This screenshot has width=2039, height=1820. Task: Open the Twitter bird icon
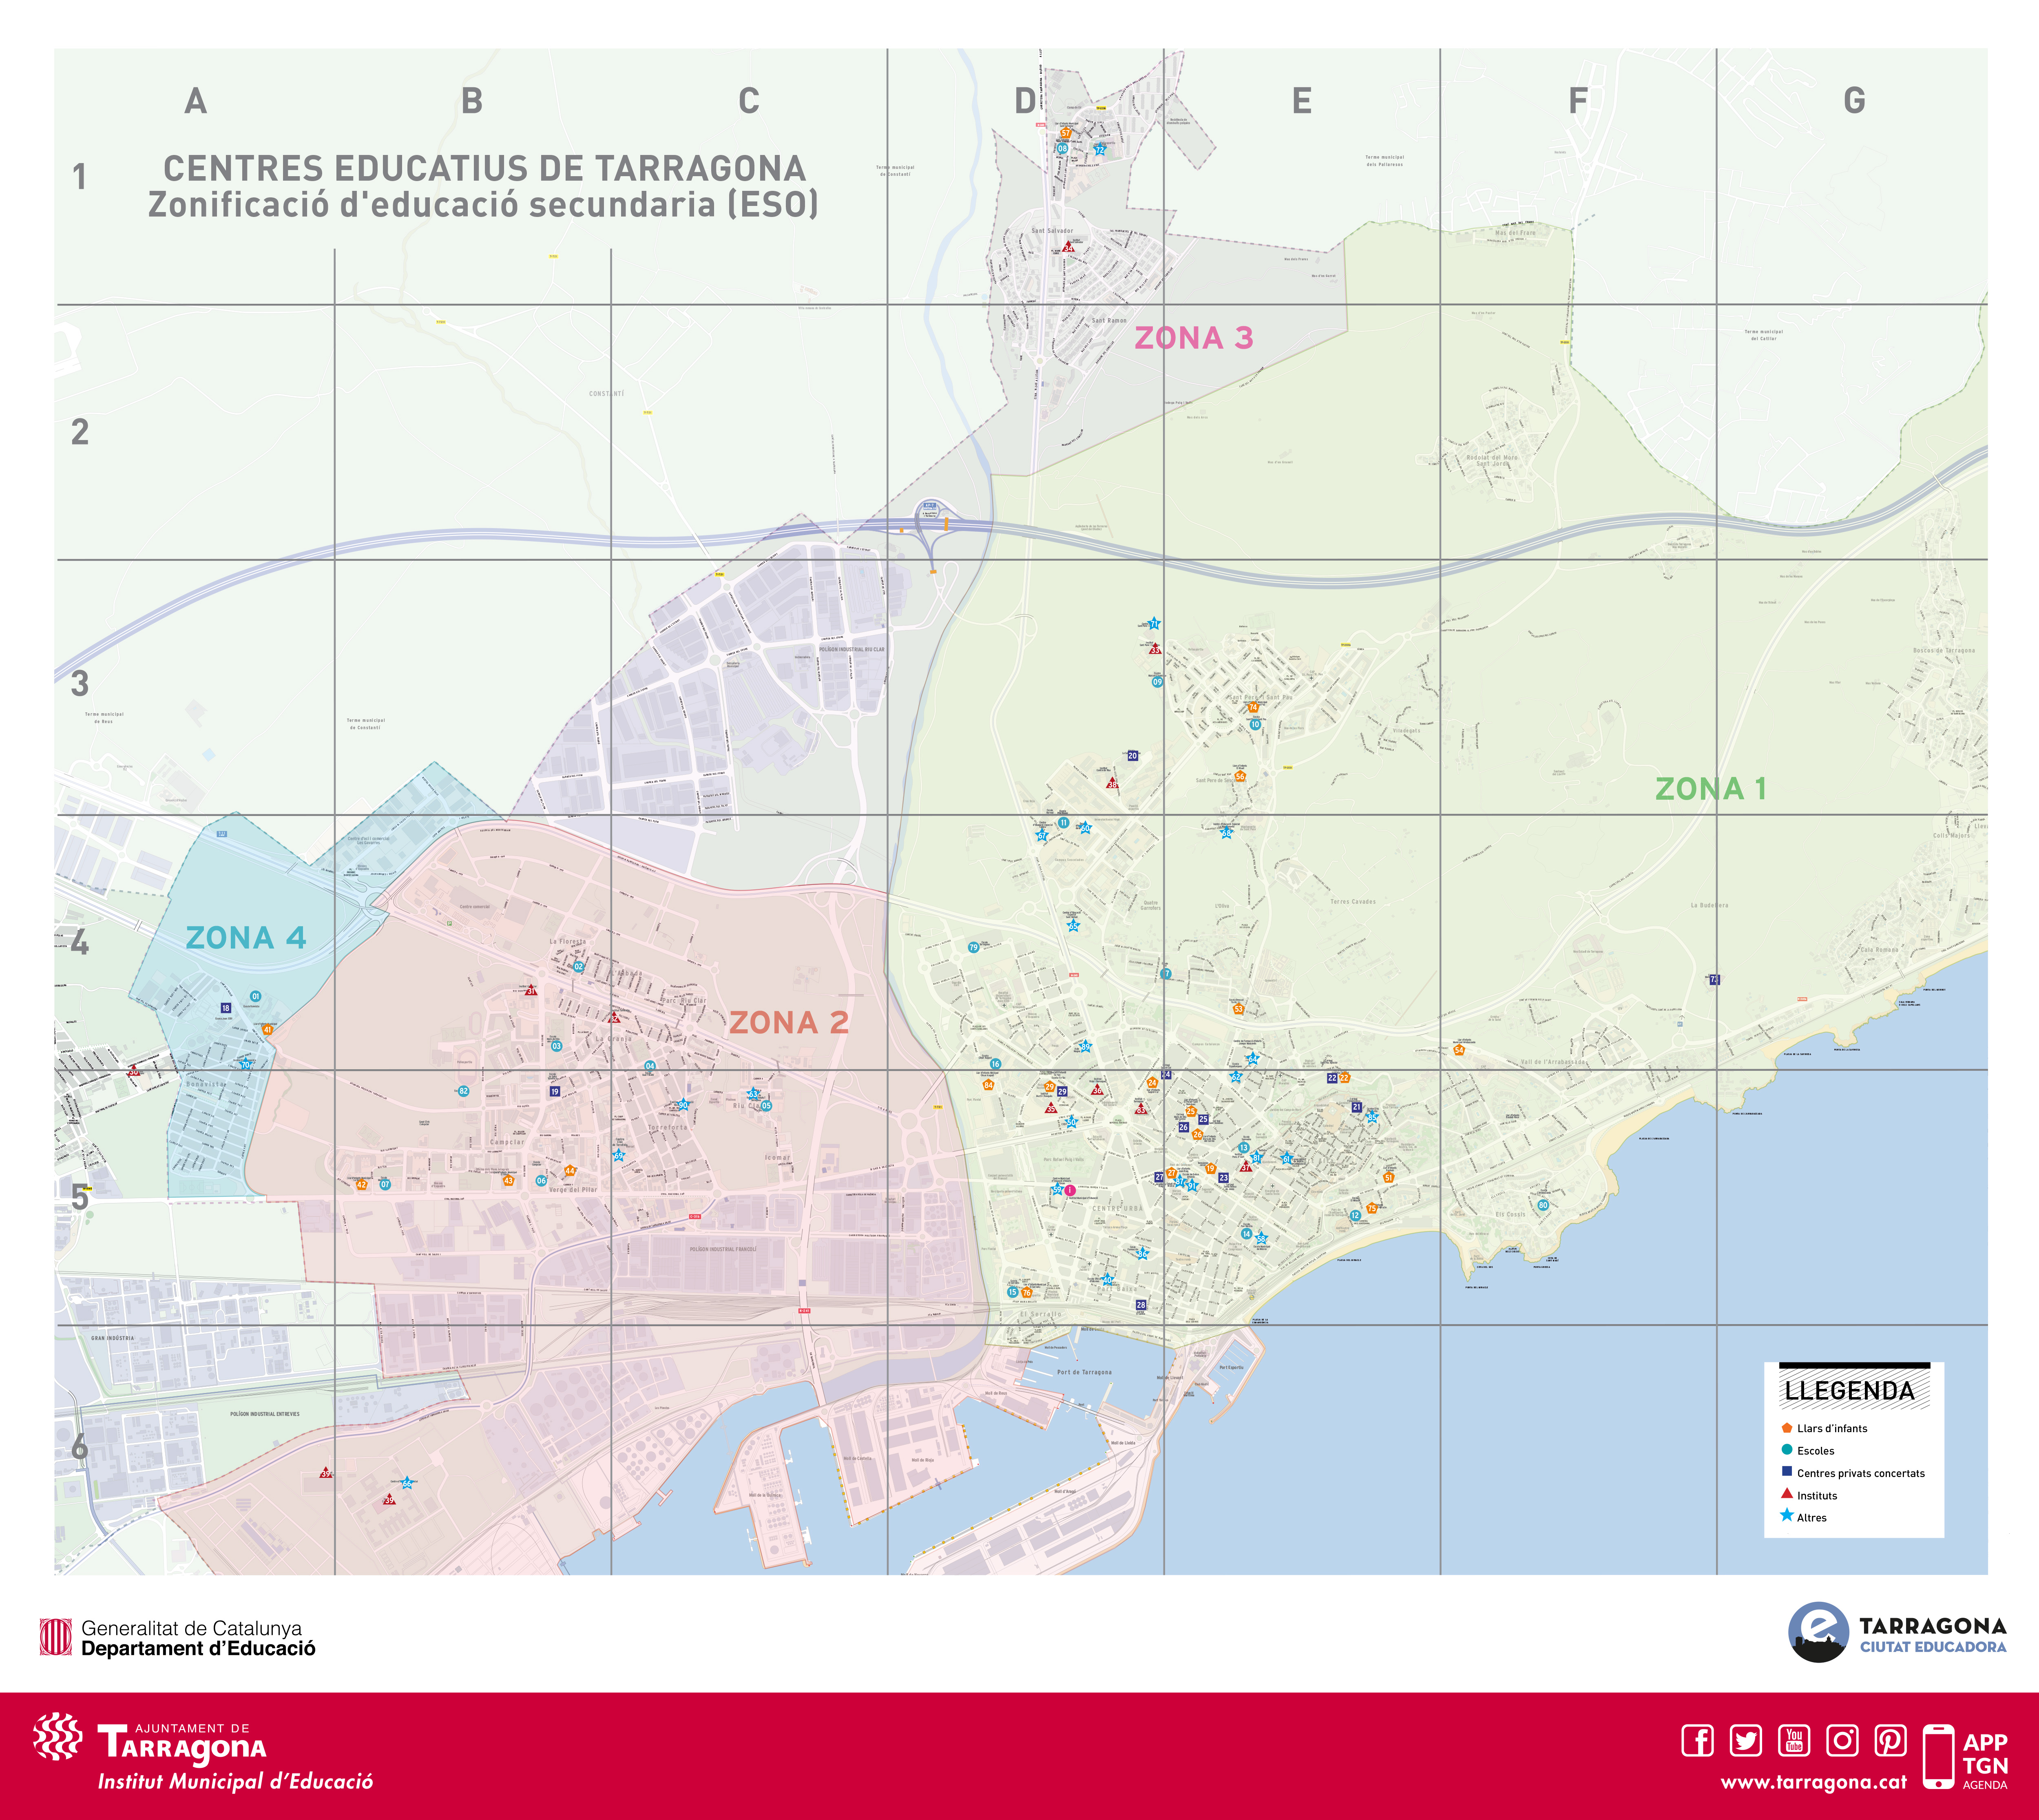pos(1746,1740)
